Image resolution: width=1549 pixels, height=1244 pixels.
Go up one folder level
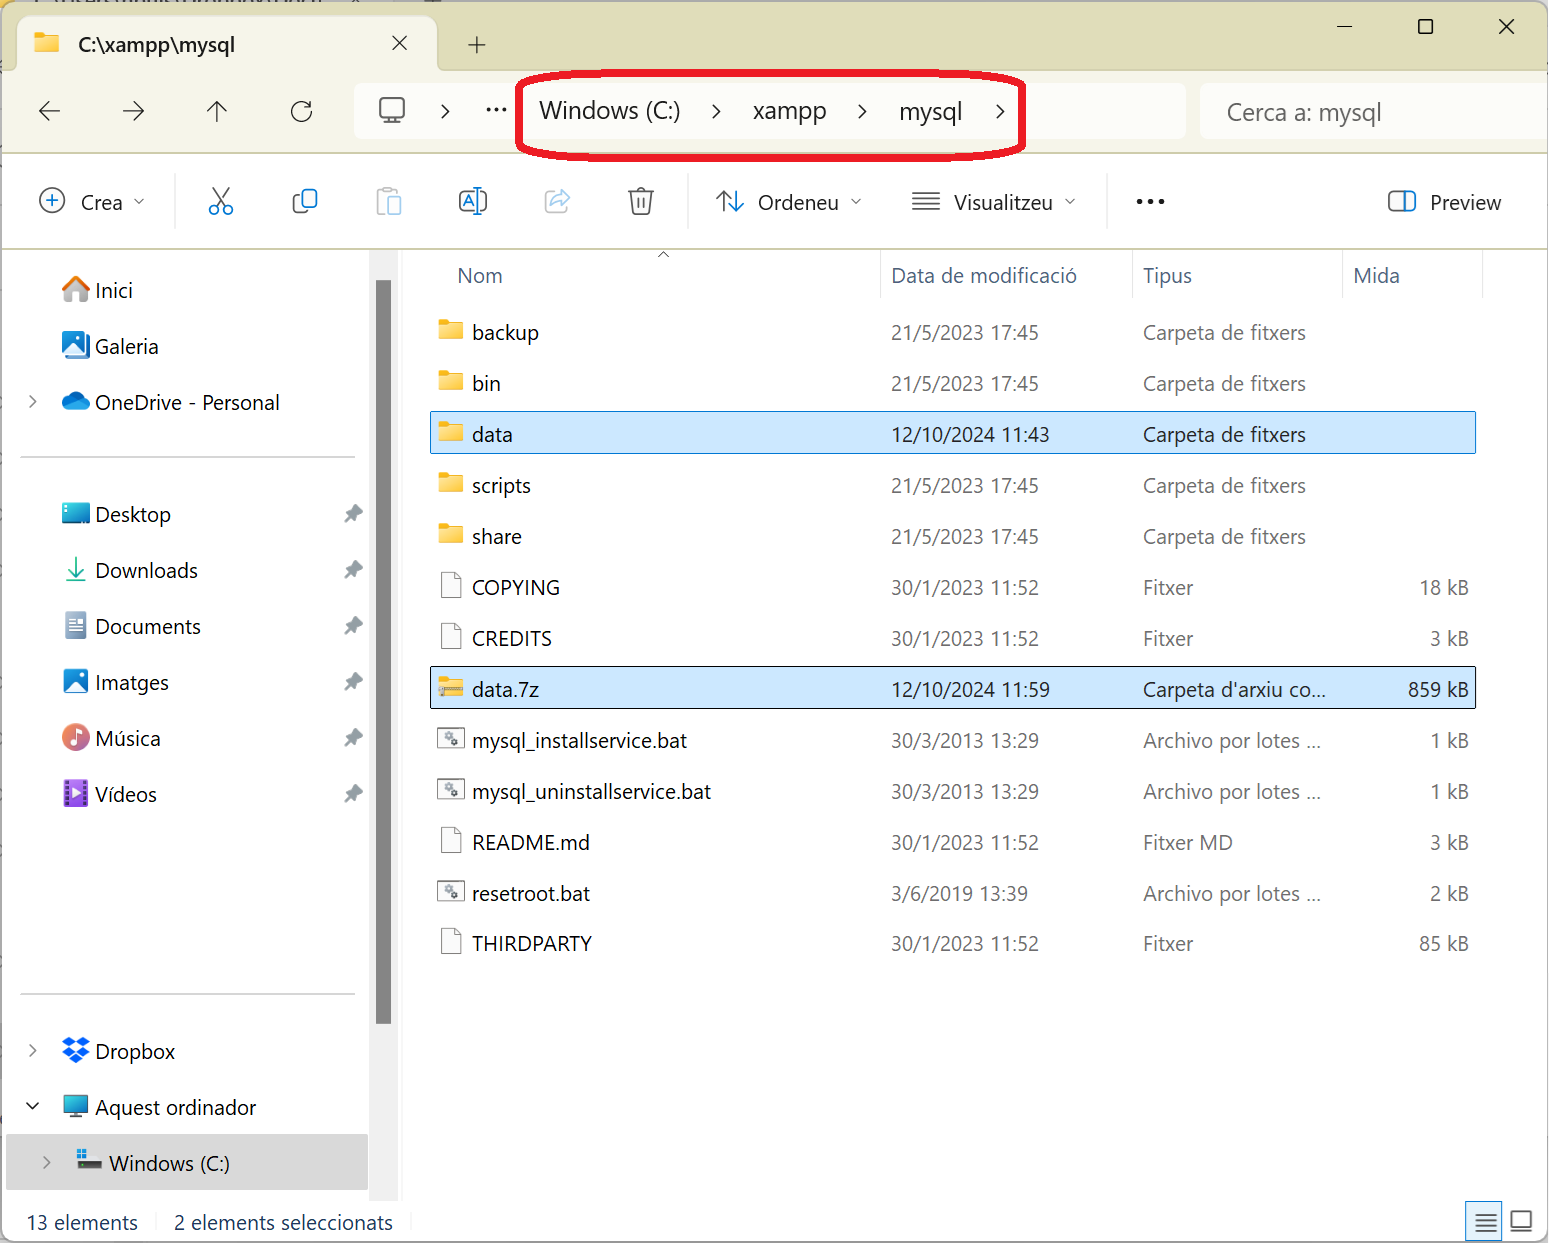[217, 111]
